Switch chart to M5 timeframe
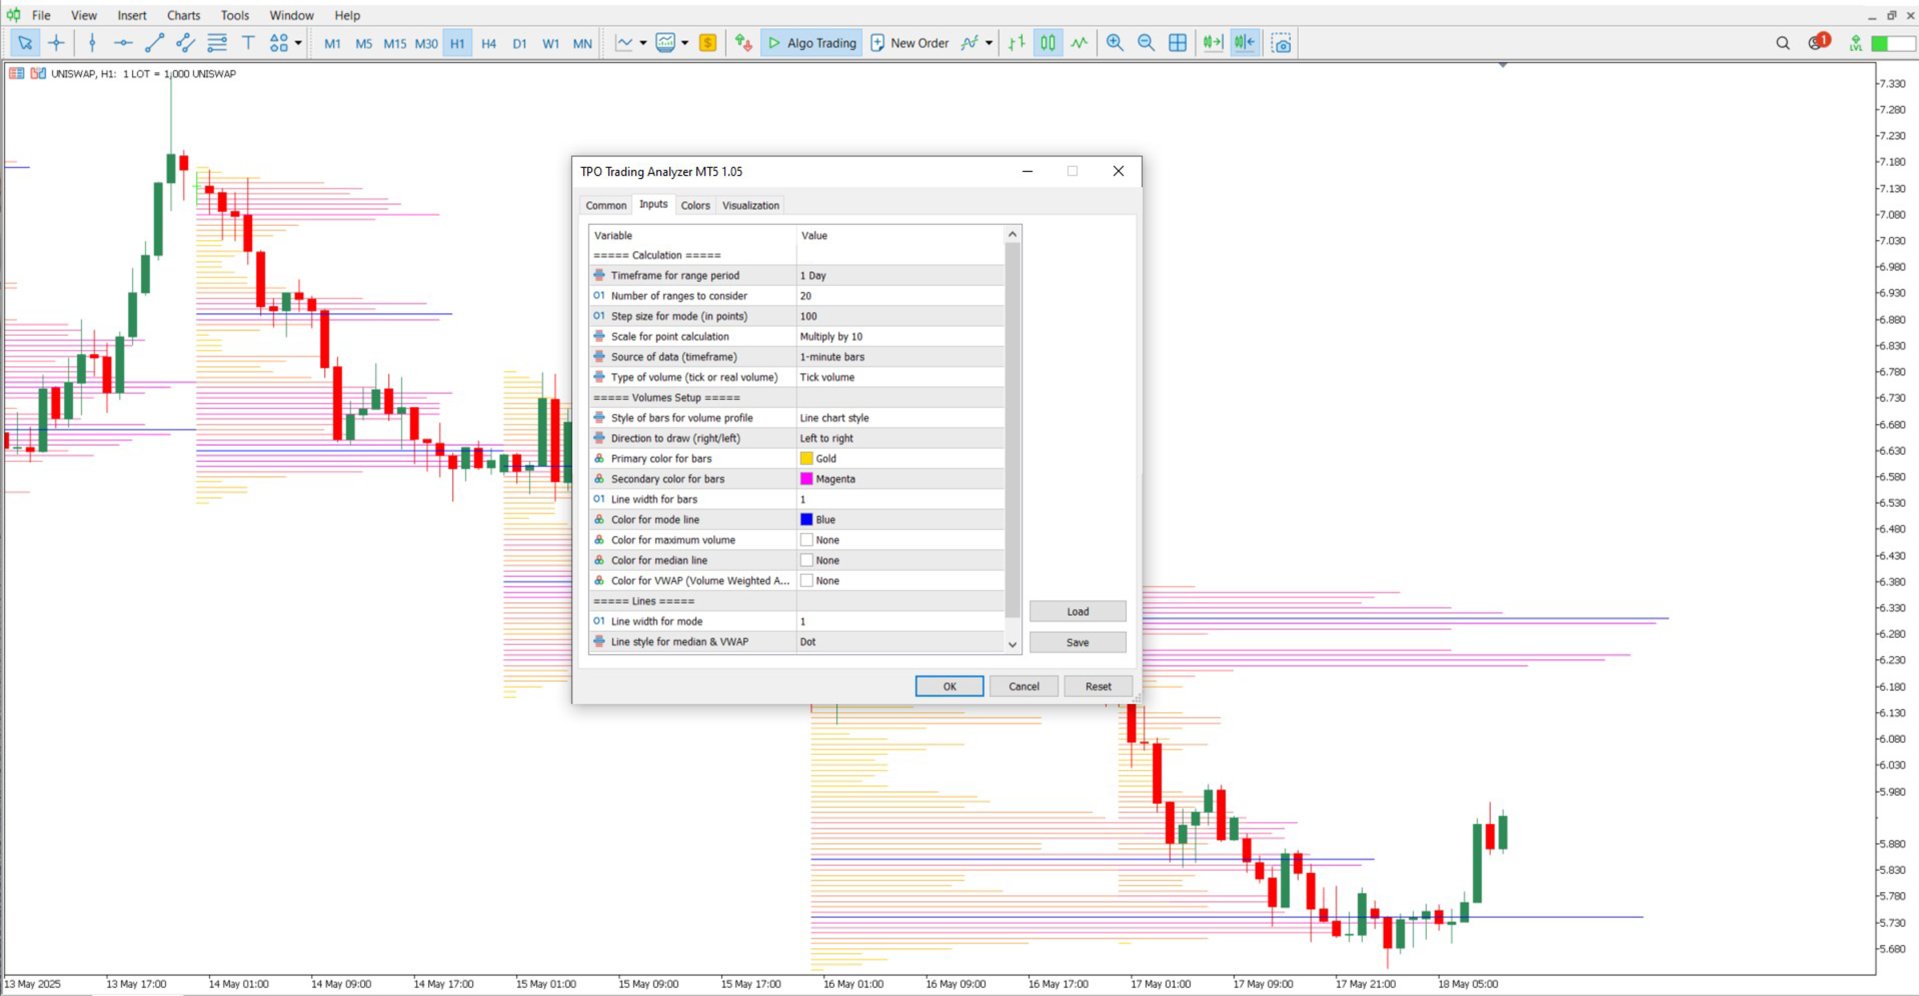 click(x=363, y=43)
